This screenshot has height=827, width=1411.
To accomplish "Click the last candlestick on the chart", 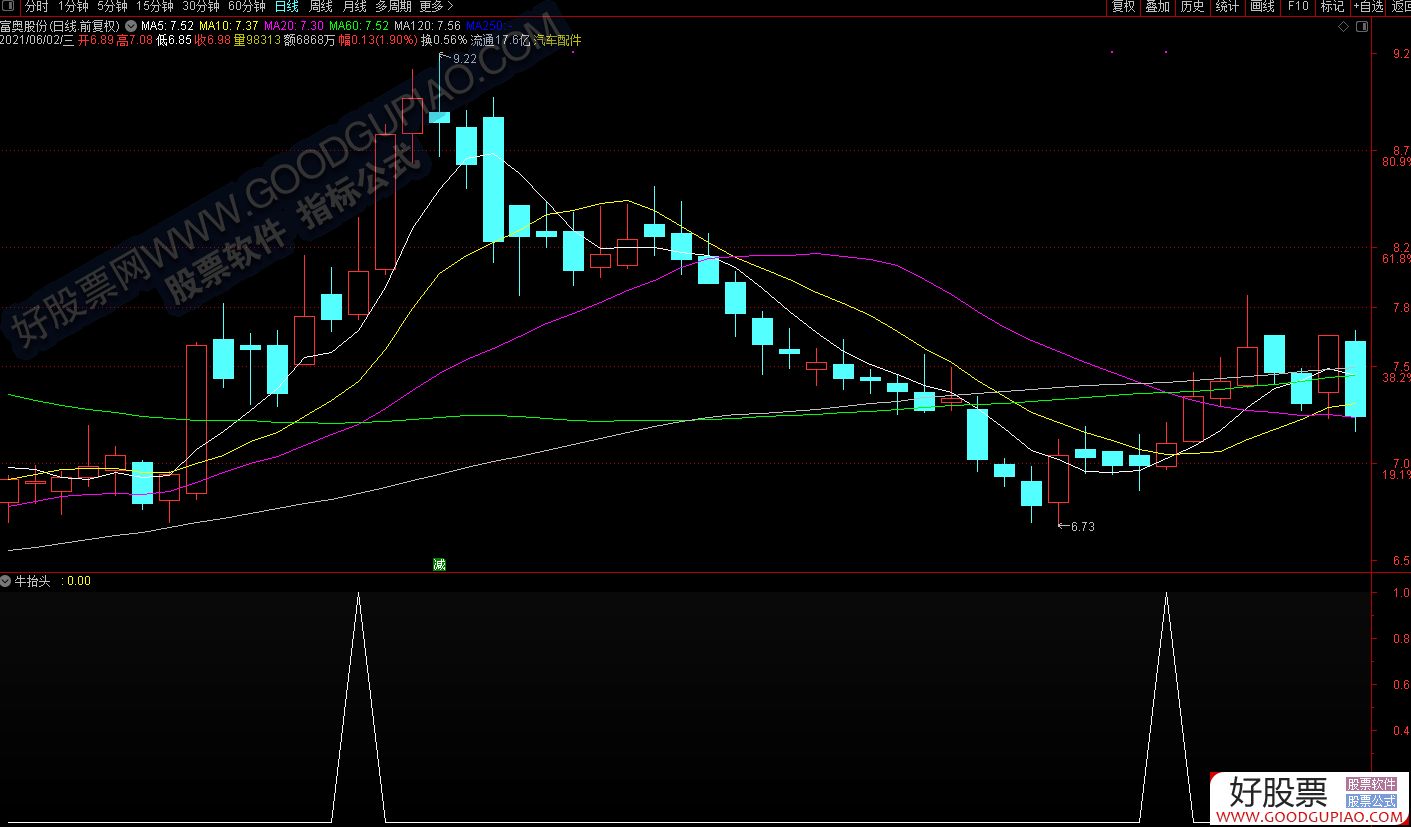I will pyautogui.click(x=1356, y=379).
